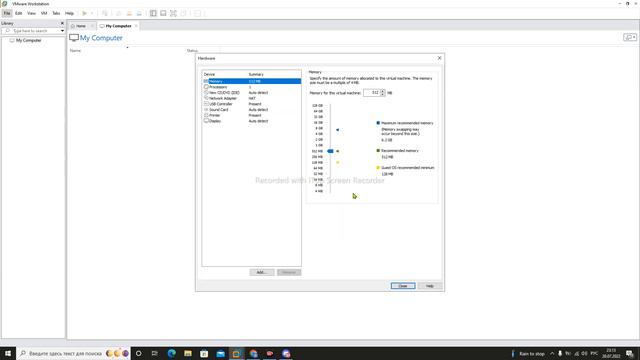640x360 pixels.
Task: Click the thumbnail bar toolbar icon
Action: 163,13
